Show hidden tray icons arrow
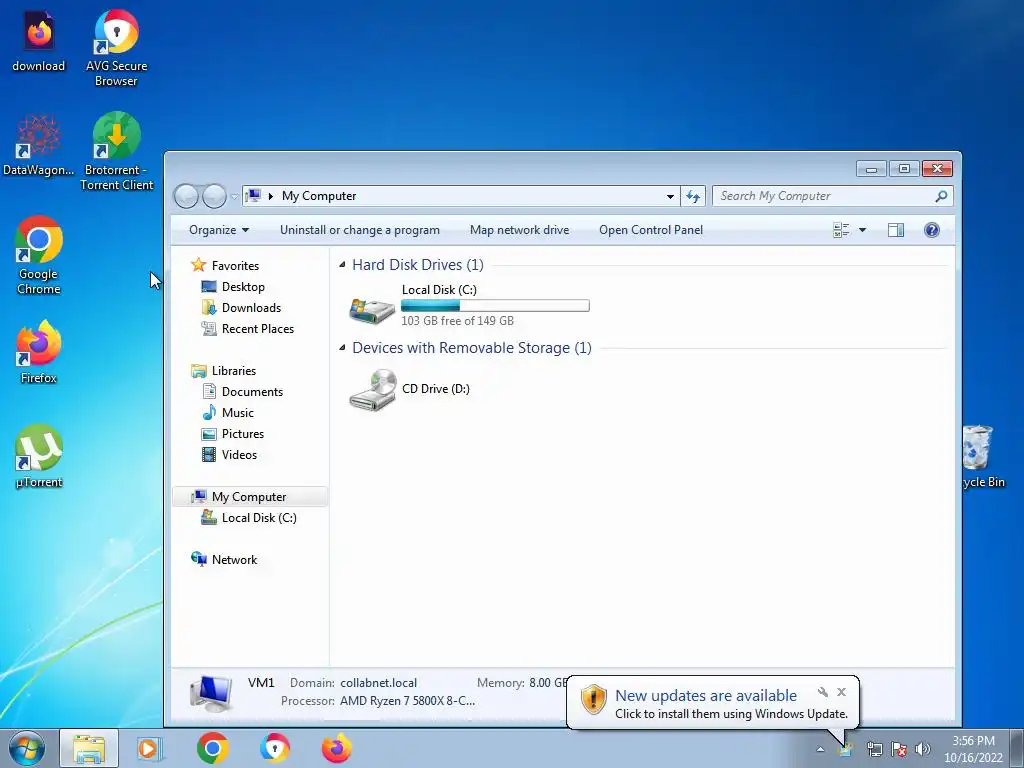This screenshot has width=1024, height=768. coord(820,749)
